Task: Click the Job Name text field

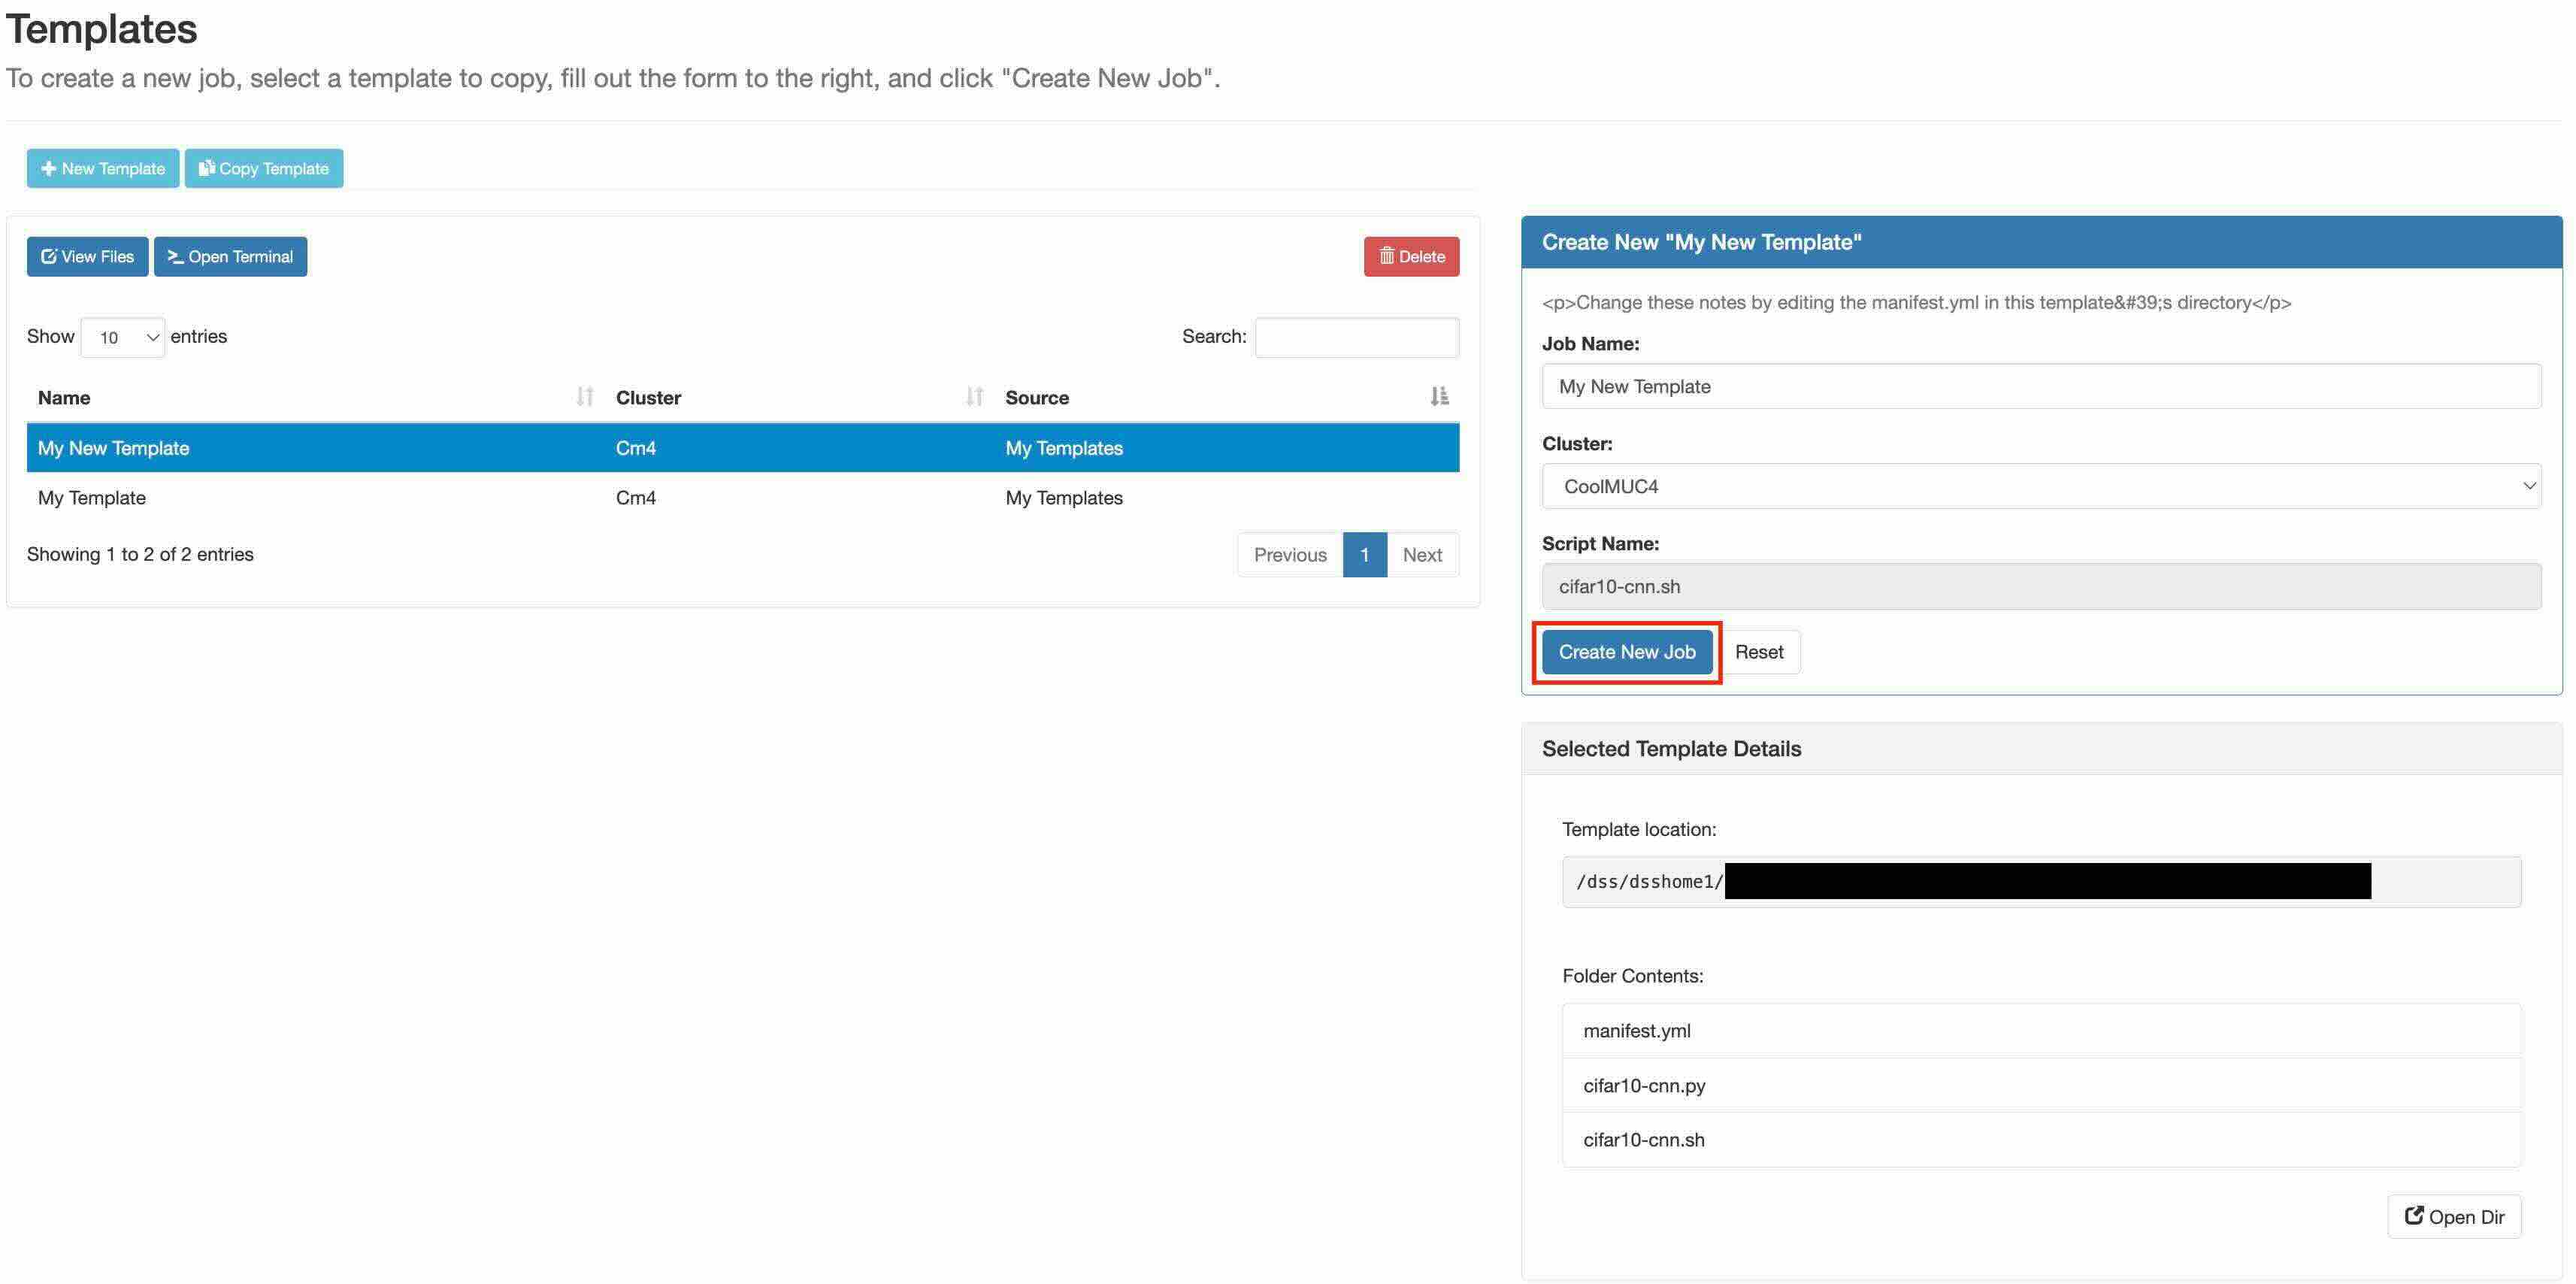Action: tap(2040, 386)
